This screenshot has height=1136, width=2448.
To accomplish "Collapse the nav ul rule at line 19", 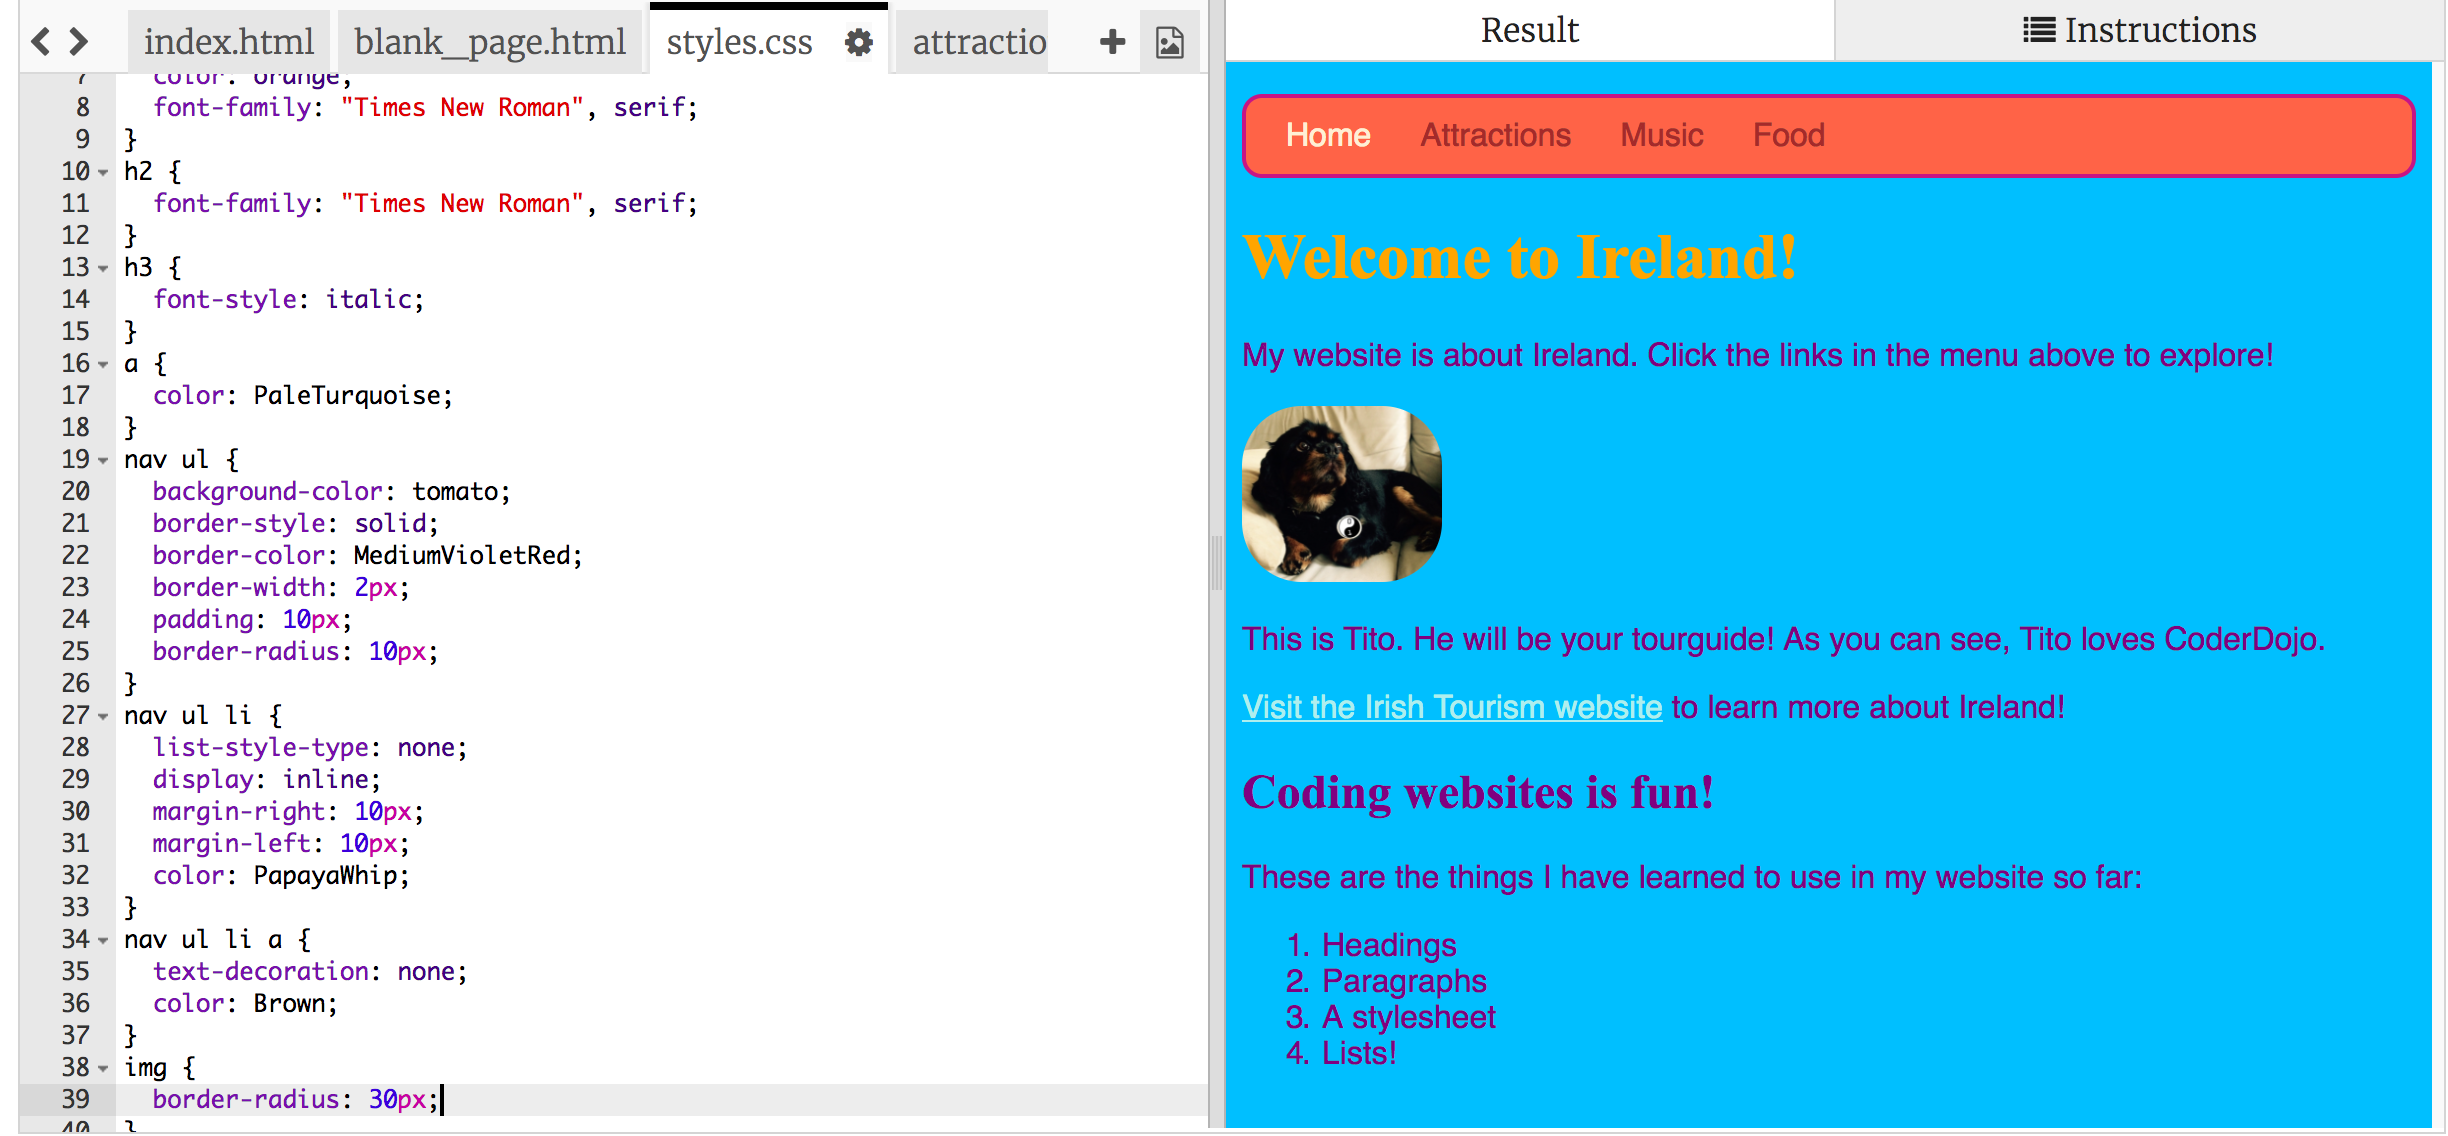I will (104, 461).
